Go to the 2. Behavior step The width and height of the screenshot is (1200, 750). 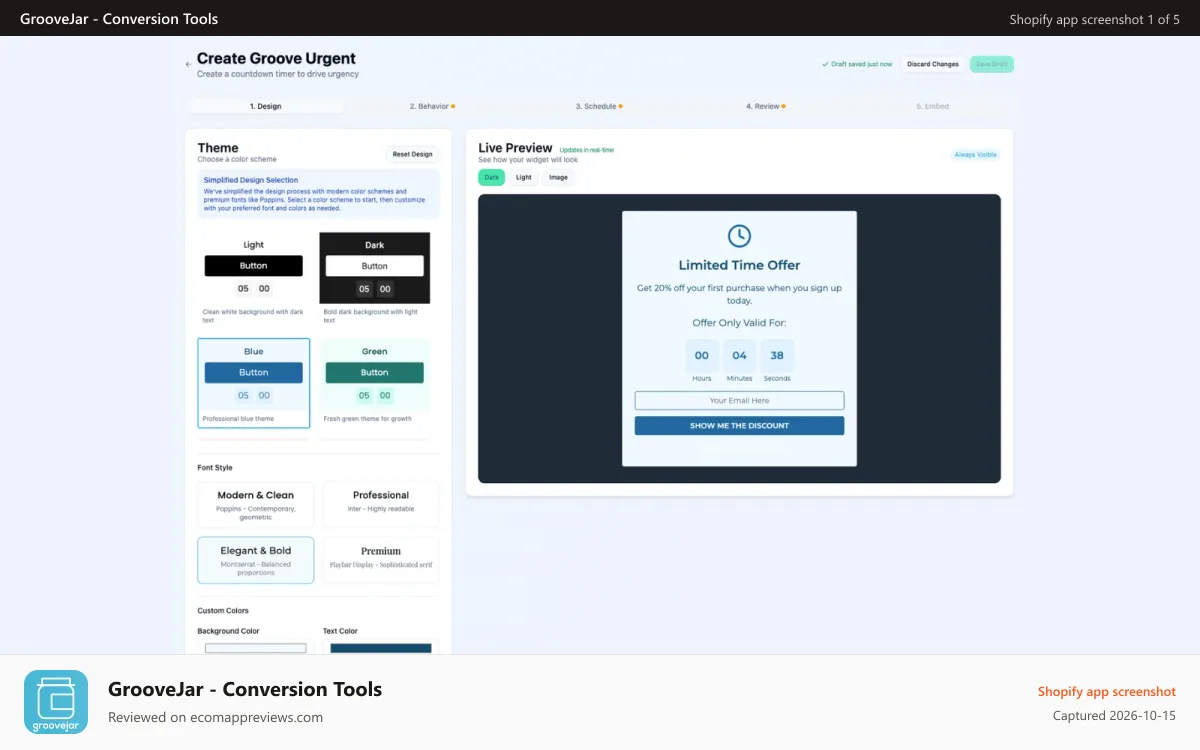pos(432,106)
